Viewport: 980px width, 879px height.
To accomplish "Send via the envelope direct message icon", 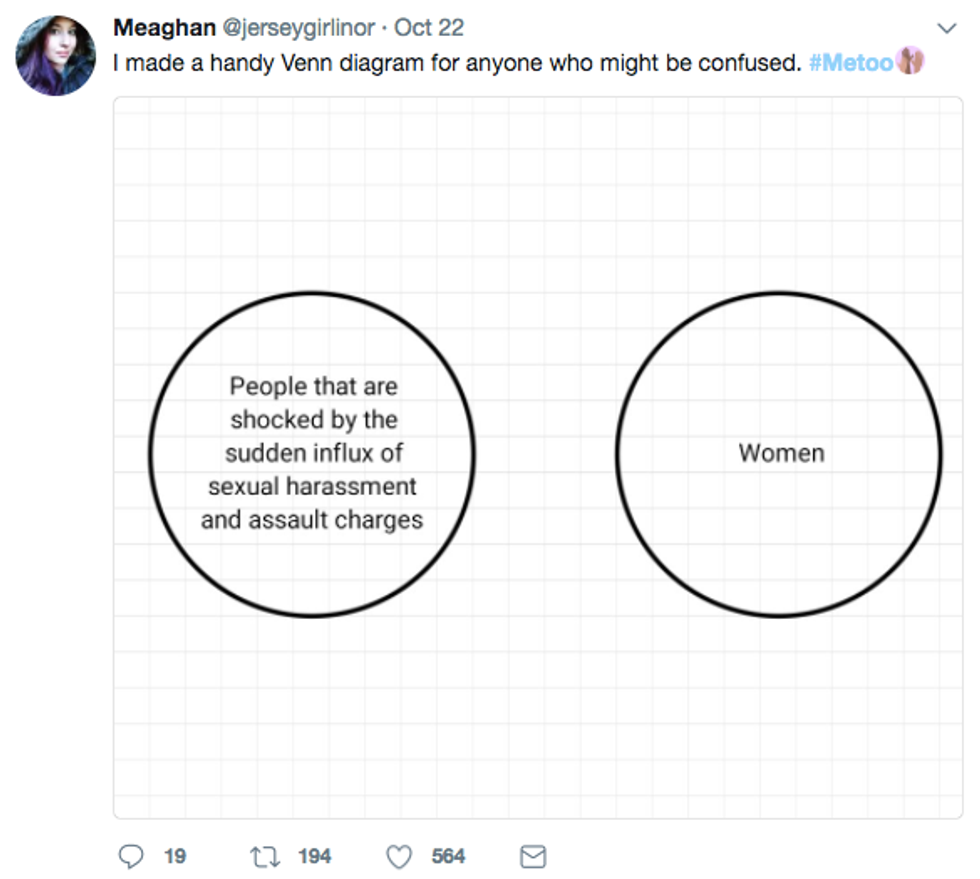I will tap(534, 857).
